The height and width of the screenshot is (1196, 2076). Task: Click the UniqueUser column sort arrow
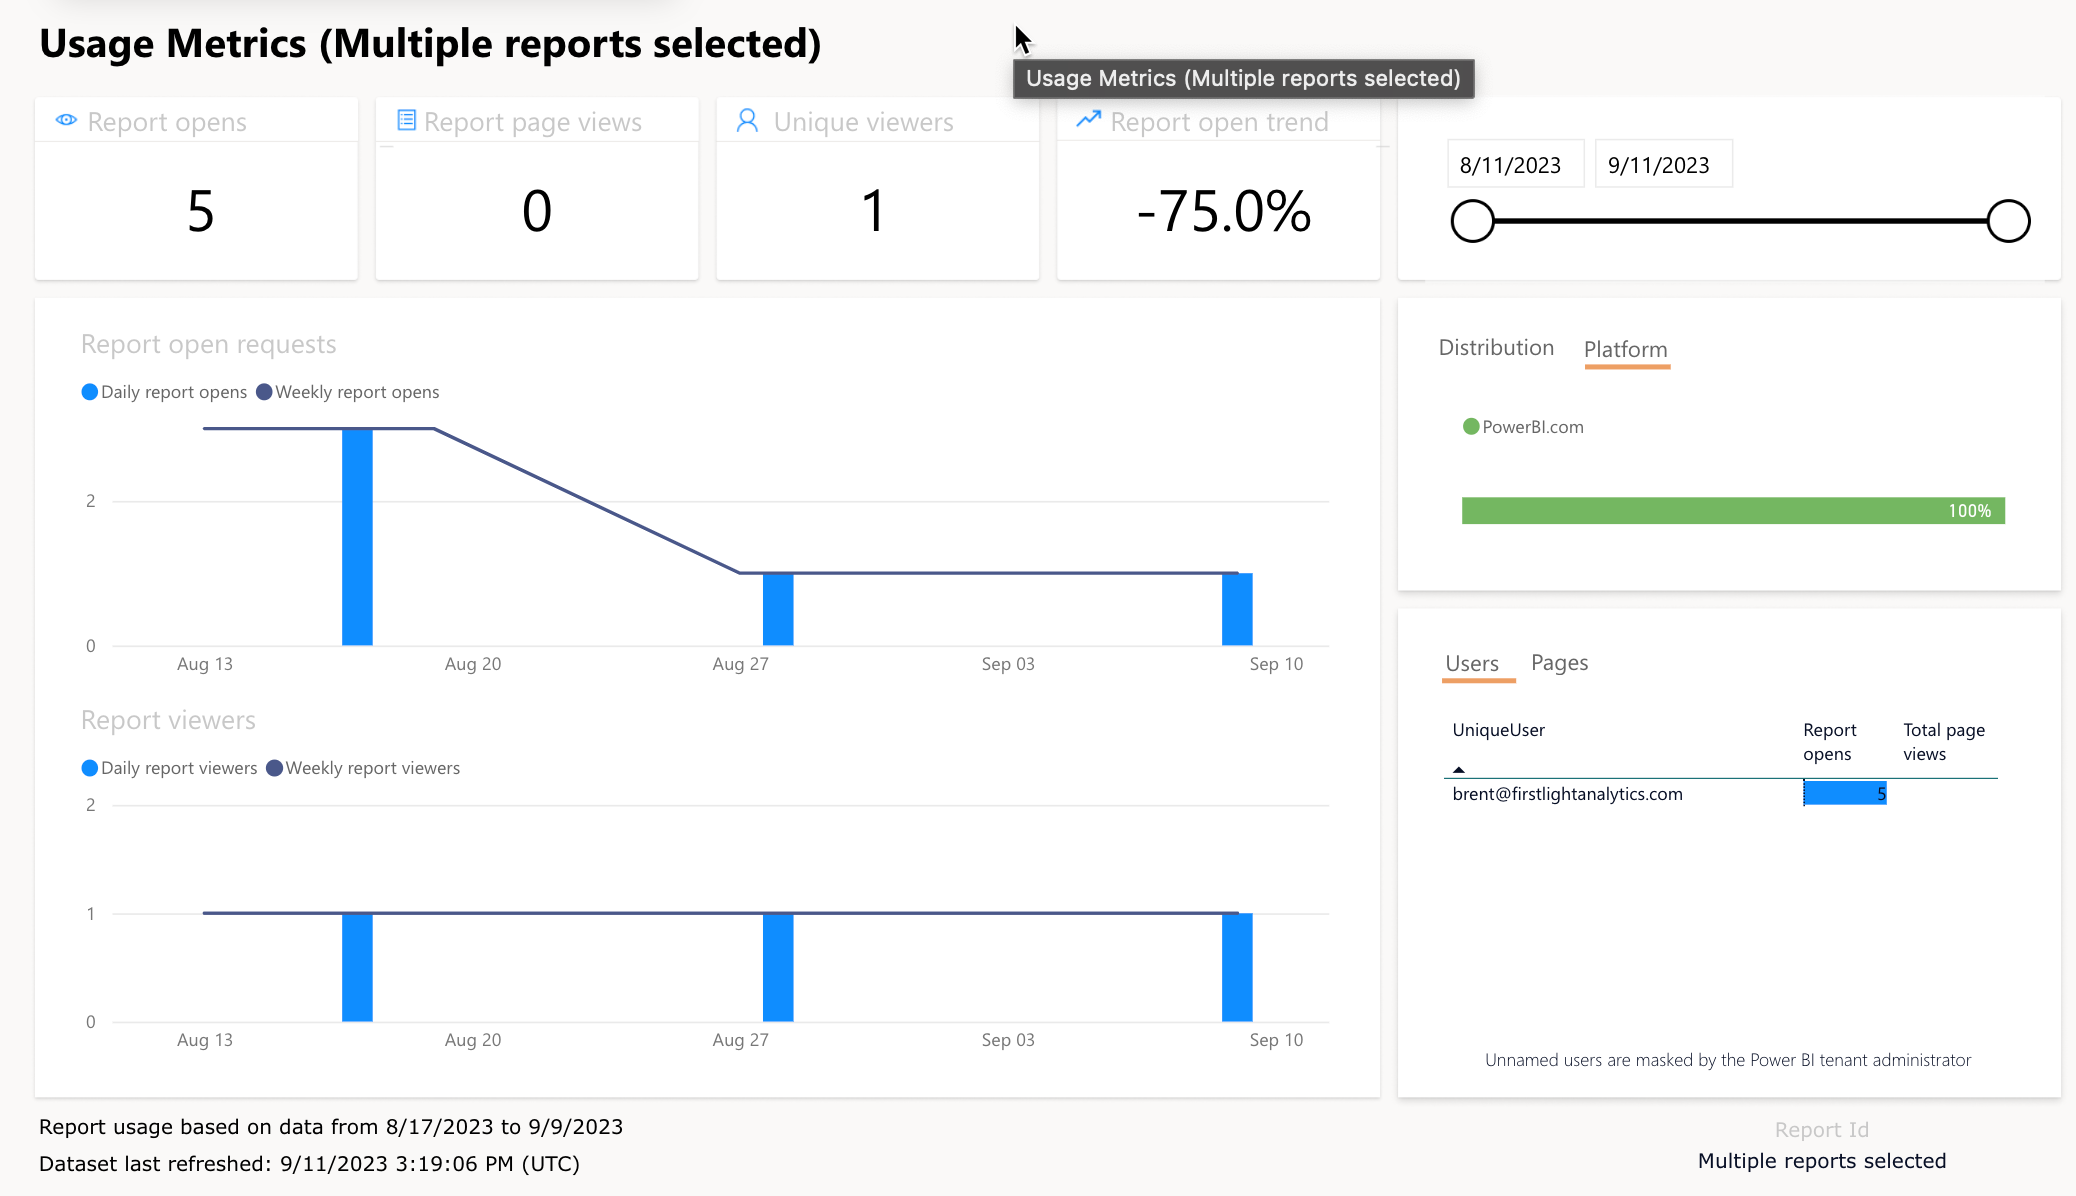click(1460, 768)
